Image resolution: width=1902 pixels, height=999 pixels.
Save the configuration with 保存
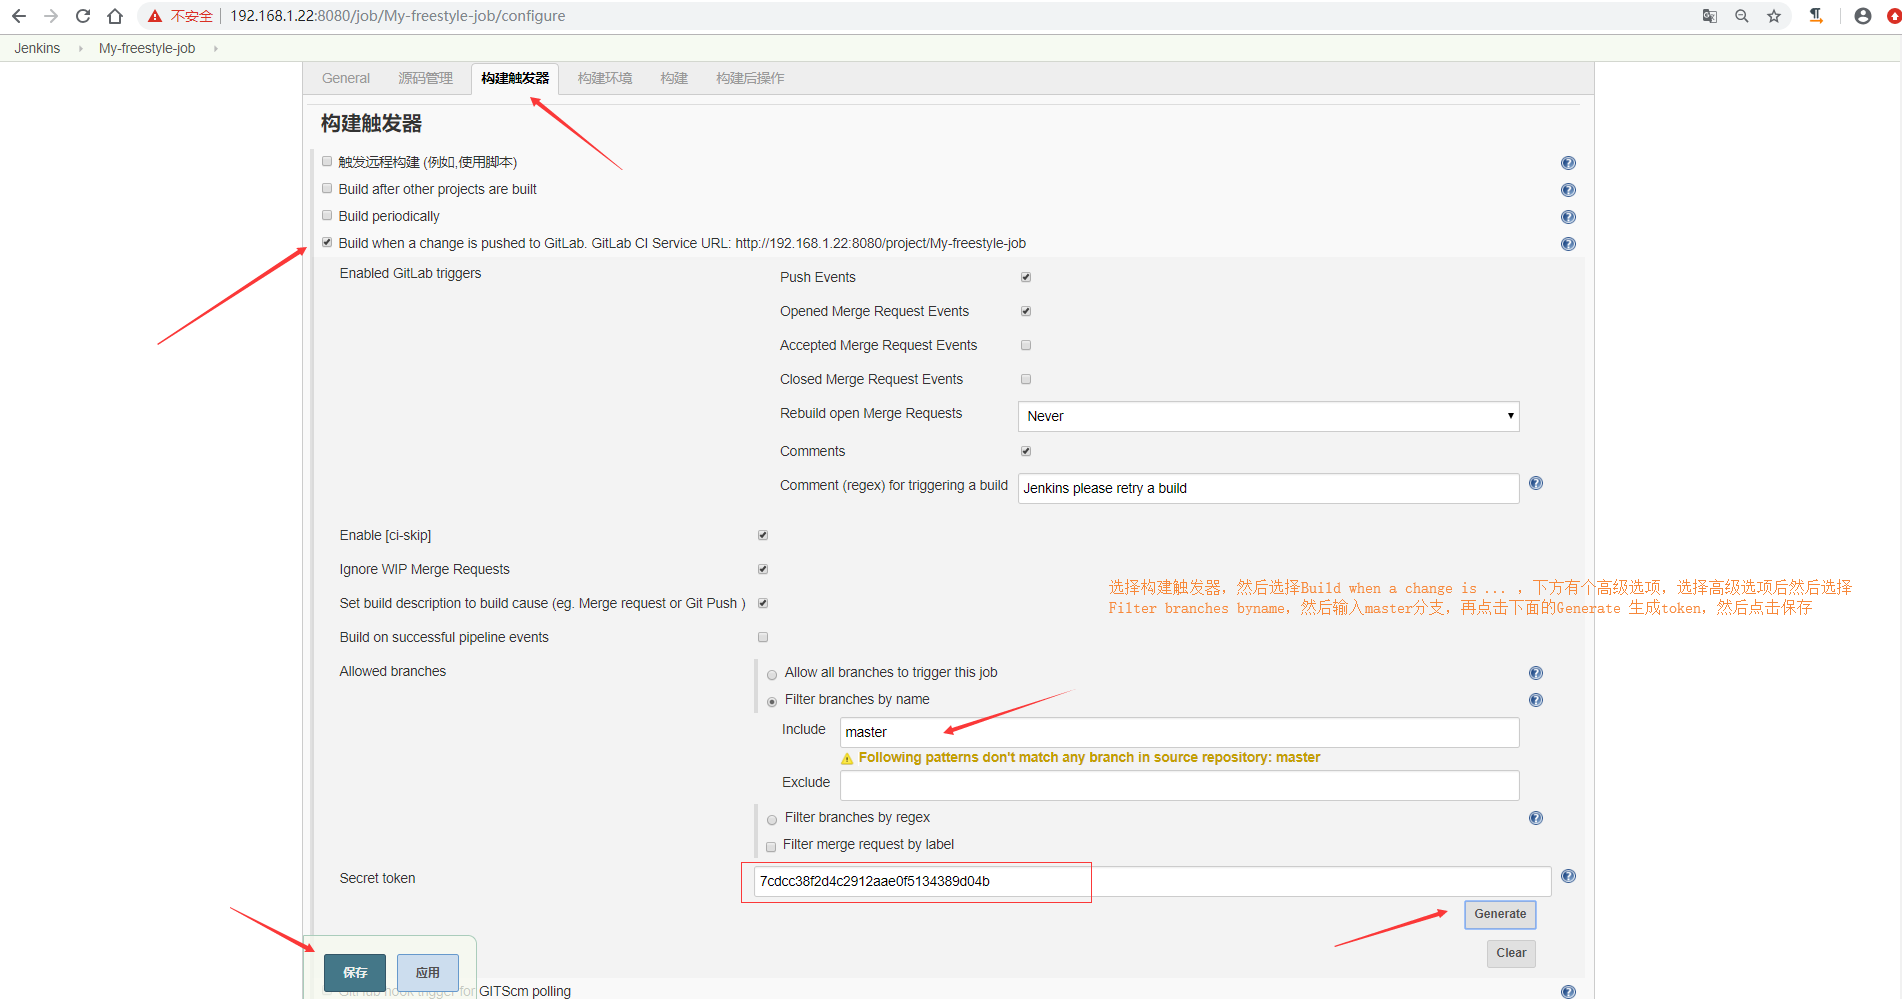(355, 972)
